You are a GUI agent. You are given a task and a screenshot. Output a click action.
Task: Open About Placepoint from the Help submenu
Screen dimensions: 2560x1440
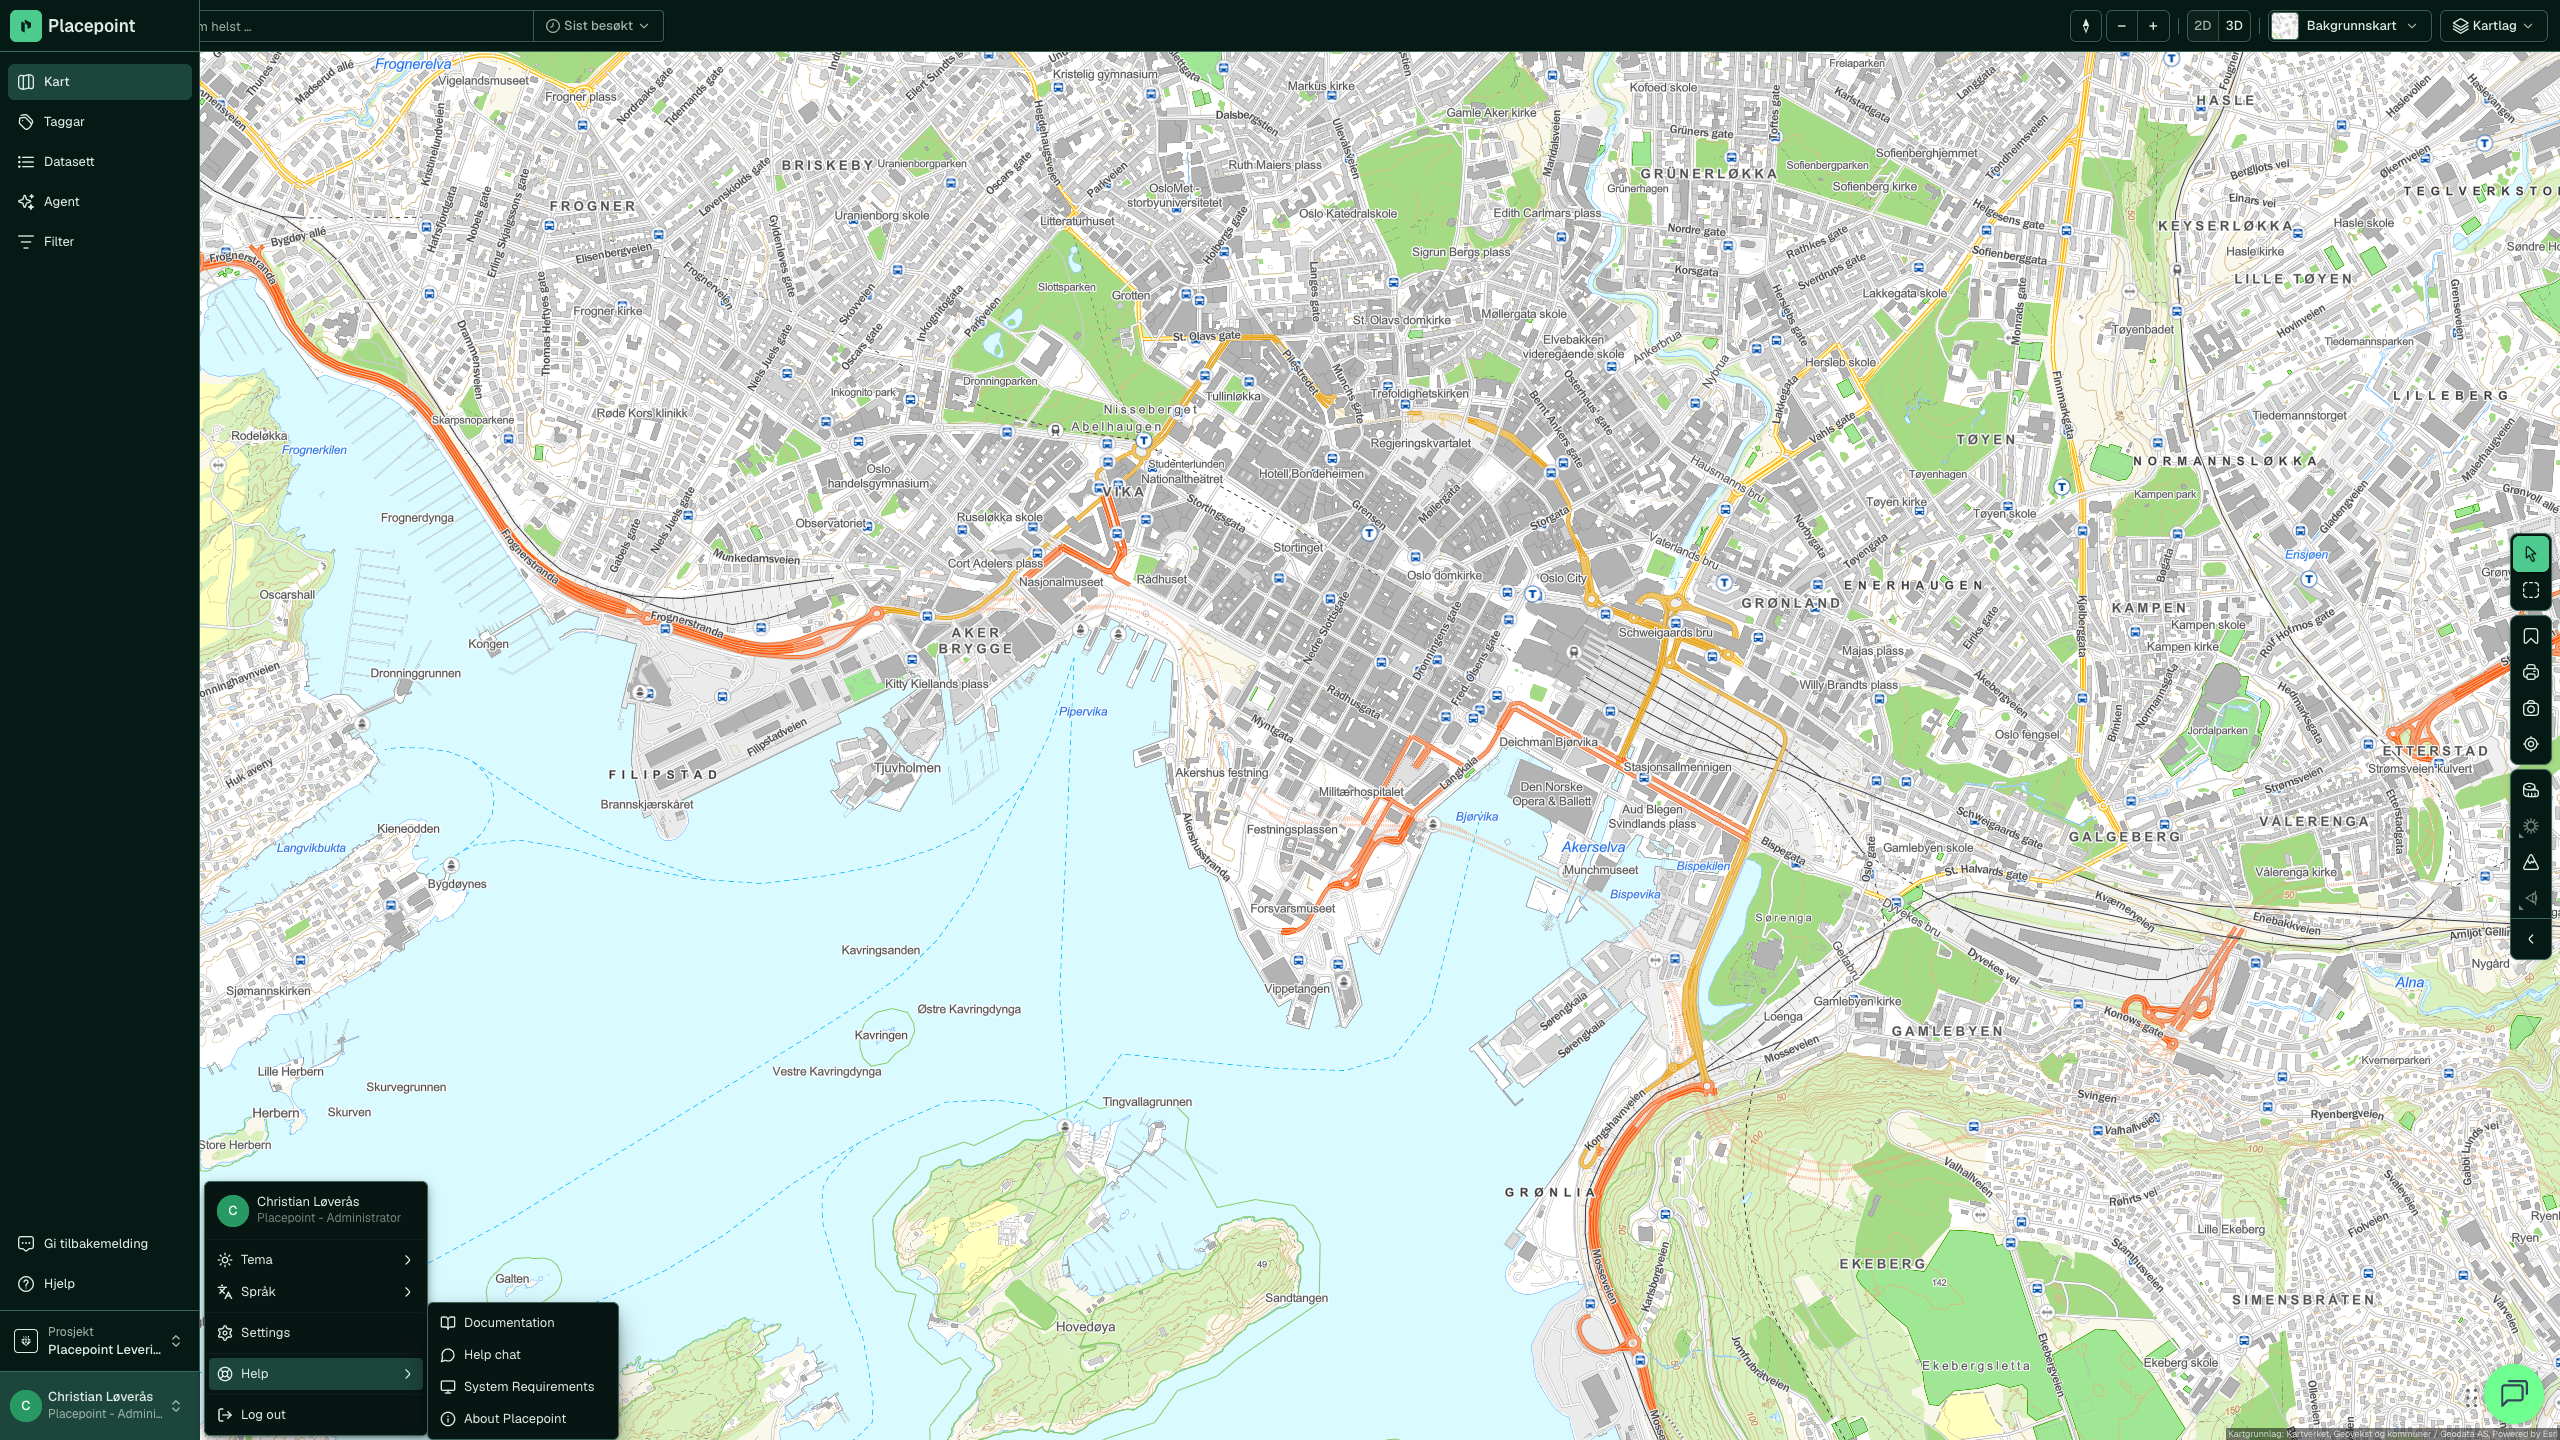click(x=523, y=1419)
